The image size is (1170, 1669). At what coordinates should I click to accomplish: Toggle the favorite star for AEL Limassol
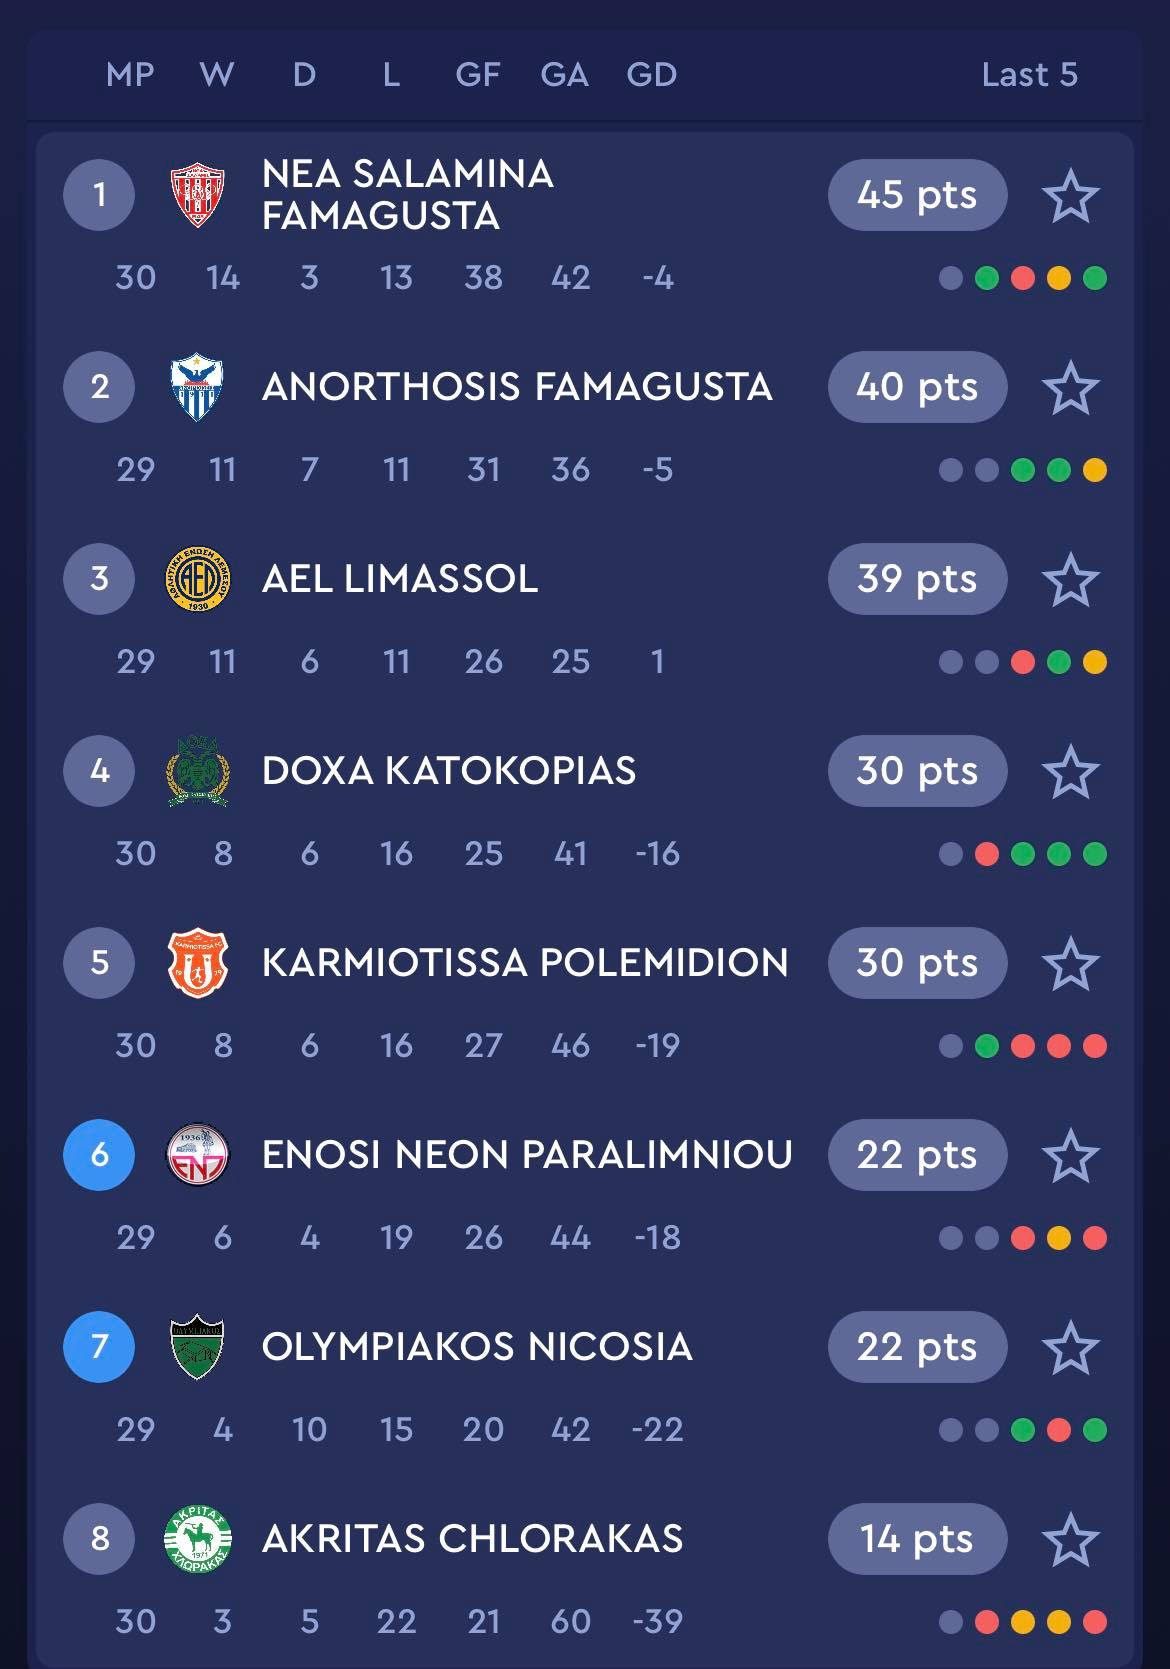click(x=1071, y=580)
